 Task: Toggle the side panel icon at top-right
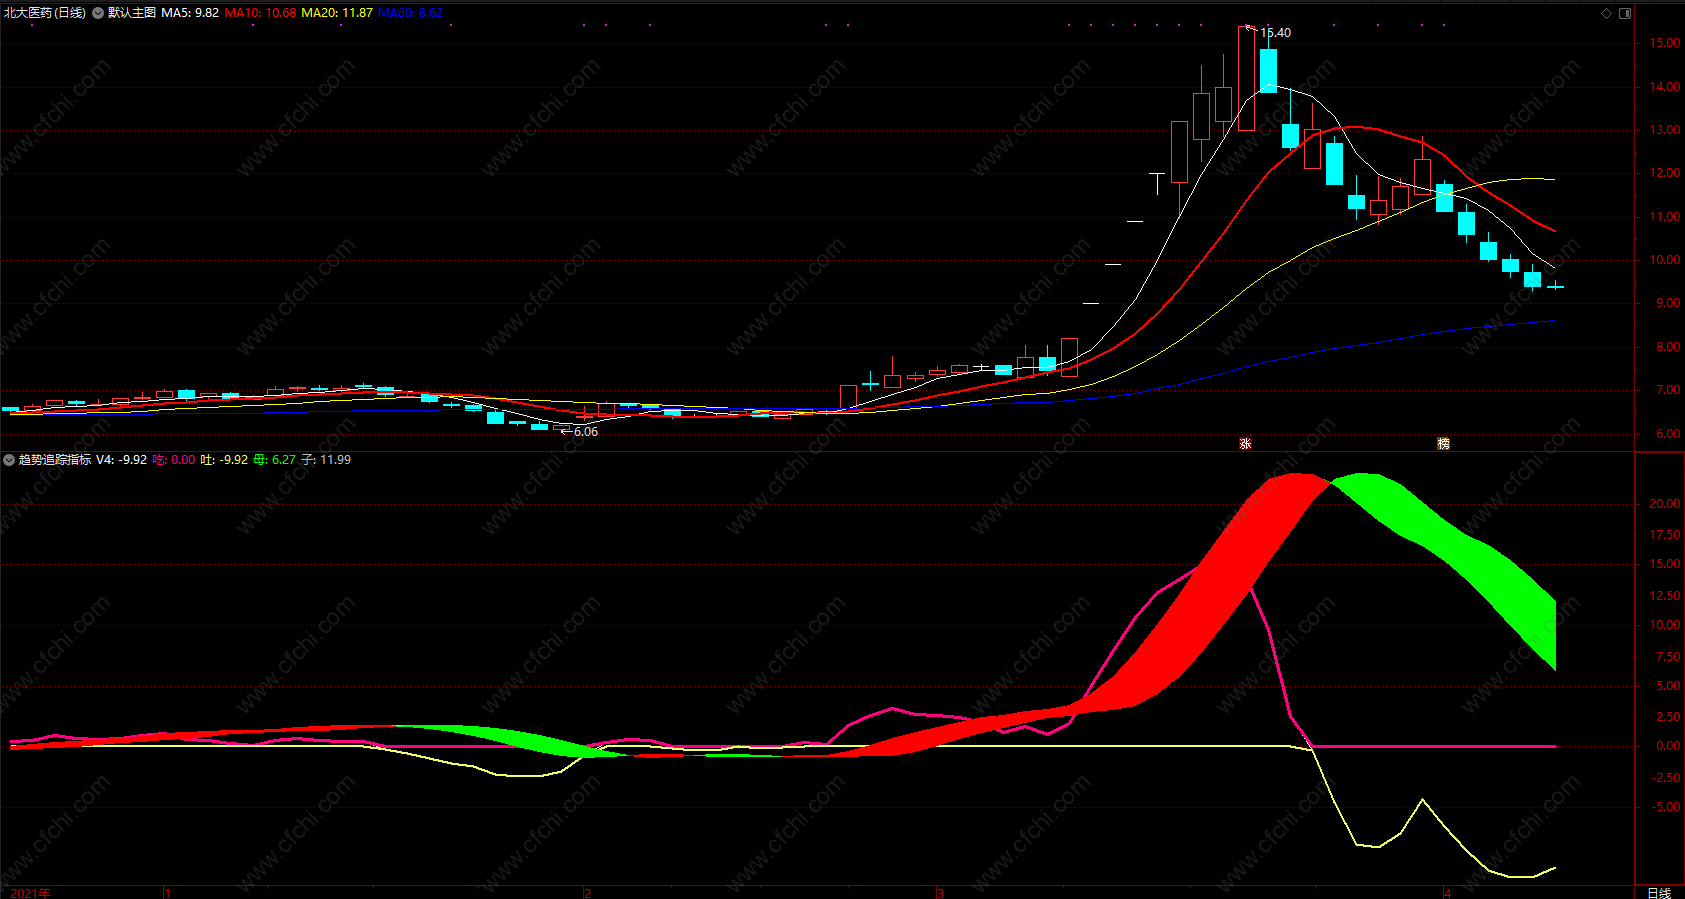click(1624, 13)
